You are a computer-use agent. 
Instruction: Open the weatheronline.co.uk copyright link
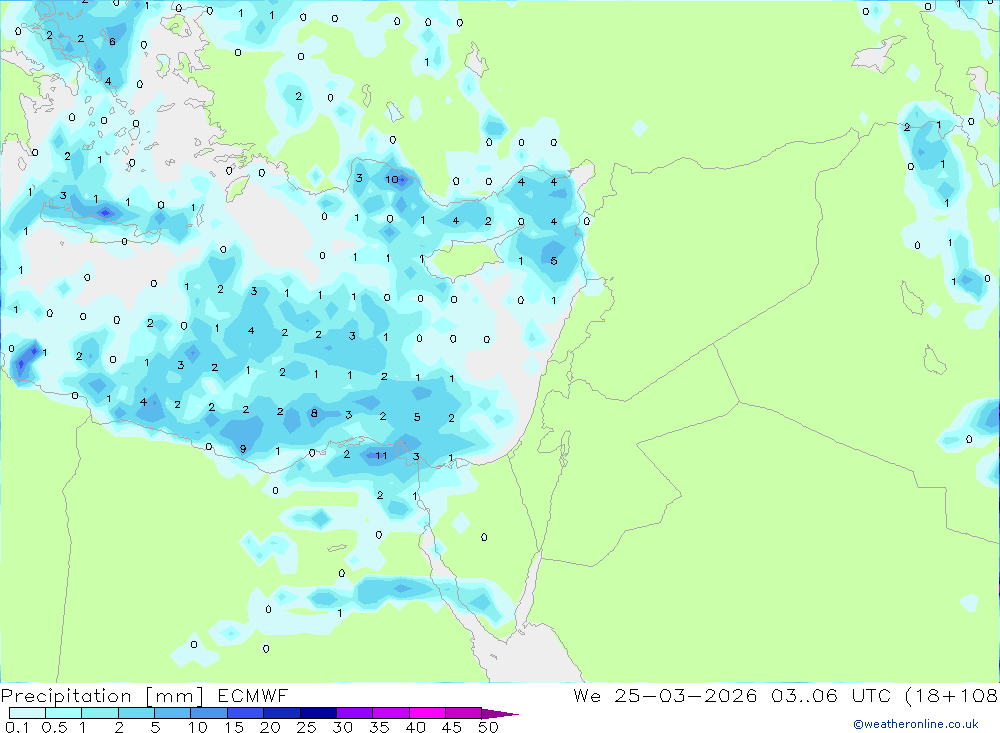coord(915,724)
